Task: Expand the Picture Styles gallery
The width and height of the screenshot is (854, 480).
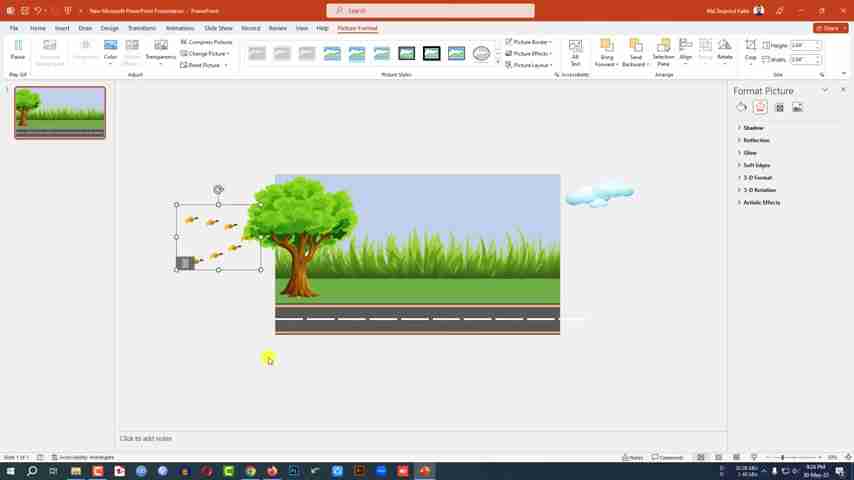Action: [498, 62]
